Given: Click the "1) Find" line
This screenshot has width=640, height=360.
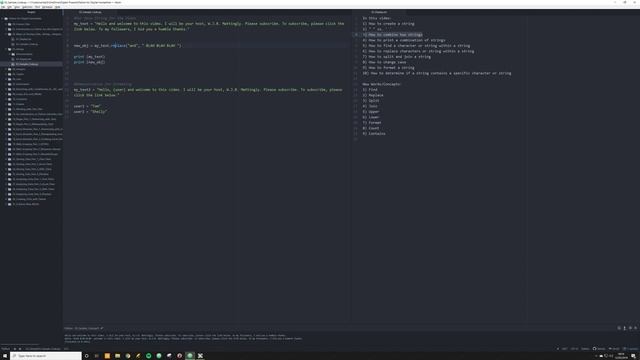Looking at the screenshot, I should [370, 89].
